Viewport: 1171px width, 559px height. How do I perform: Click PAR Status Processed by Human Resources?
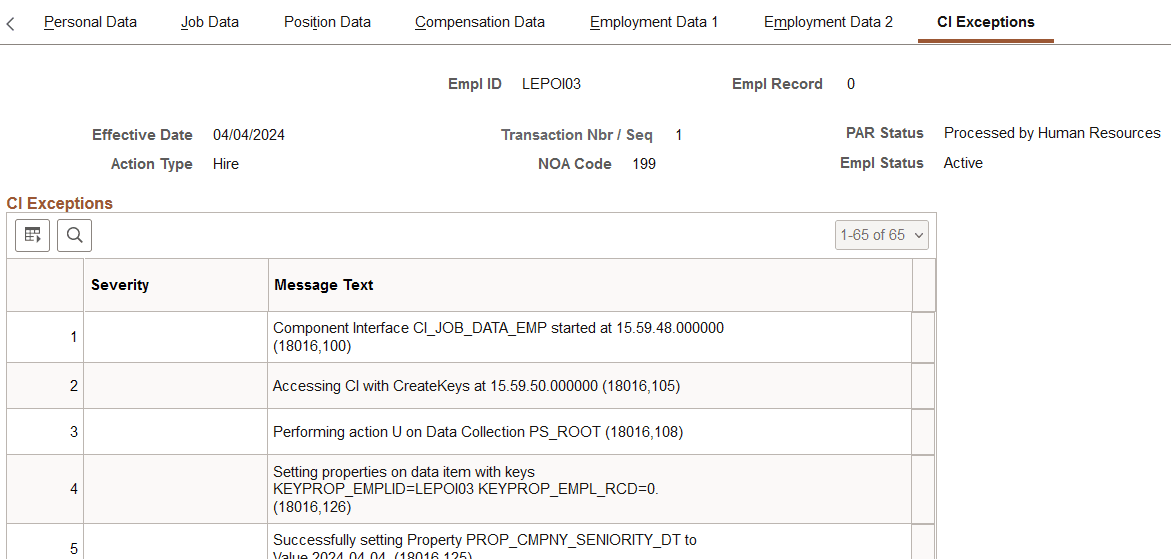click(x=1052, y=134)
